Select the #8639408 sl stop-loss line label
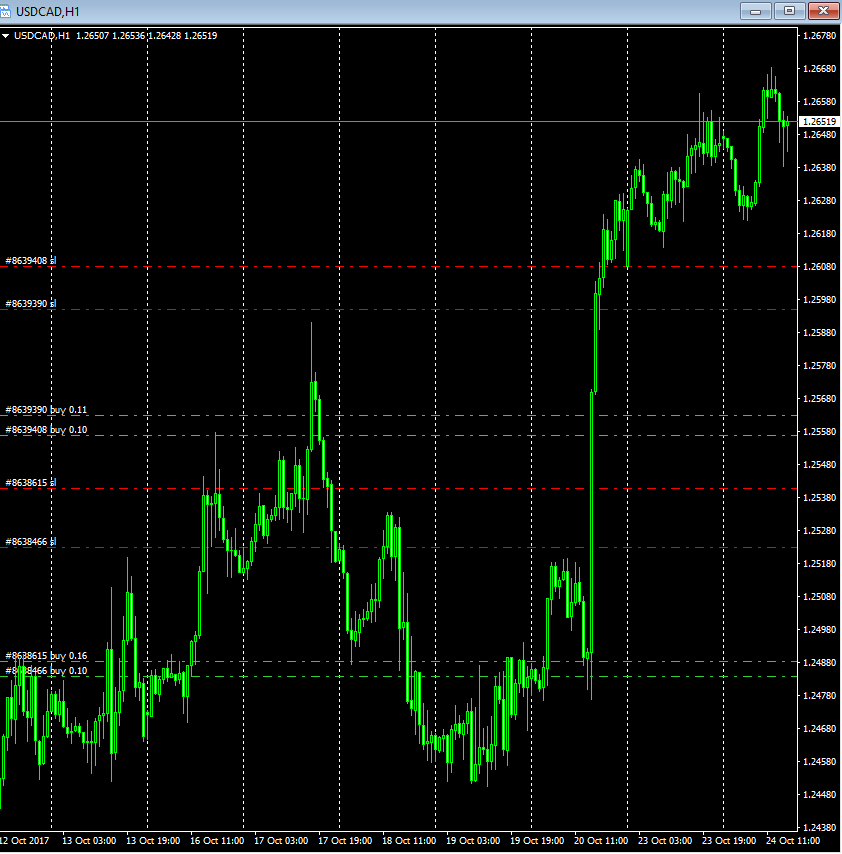Image resolution: width=842 pixels, height=854 pixels. click(30, 261)
